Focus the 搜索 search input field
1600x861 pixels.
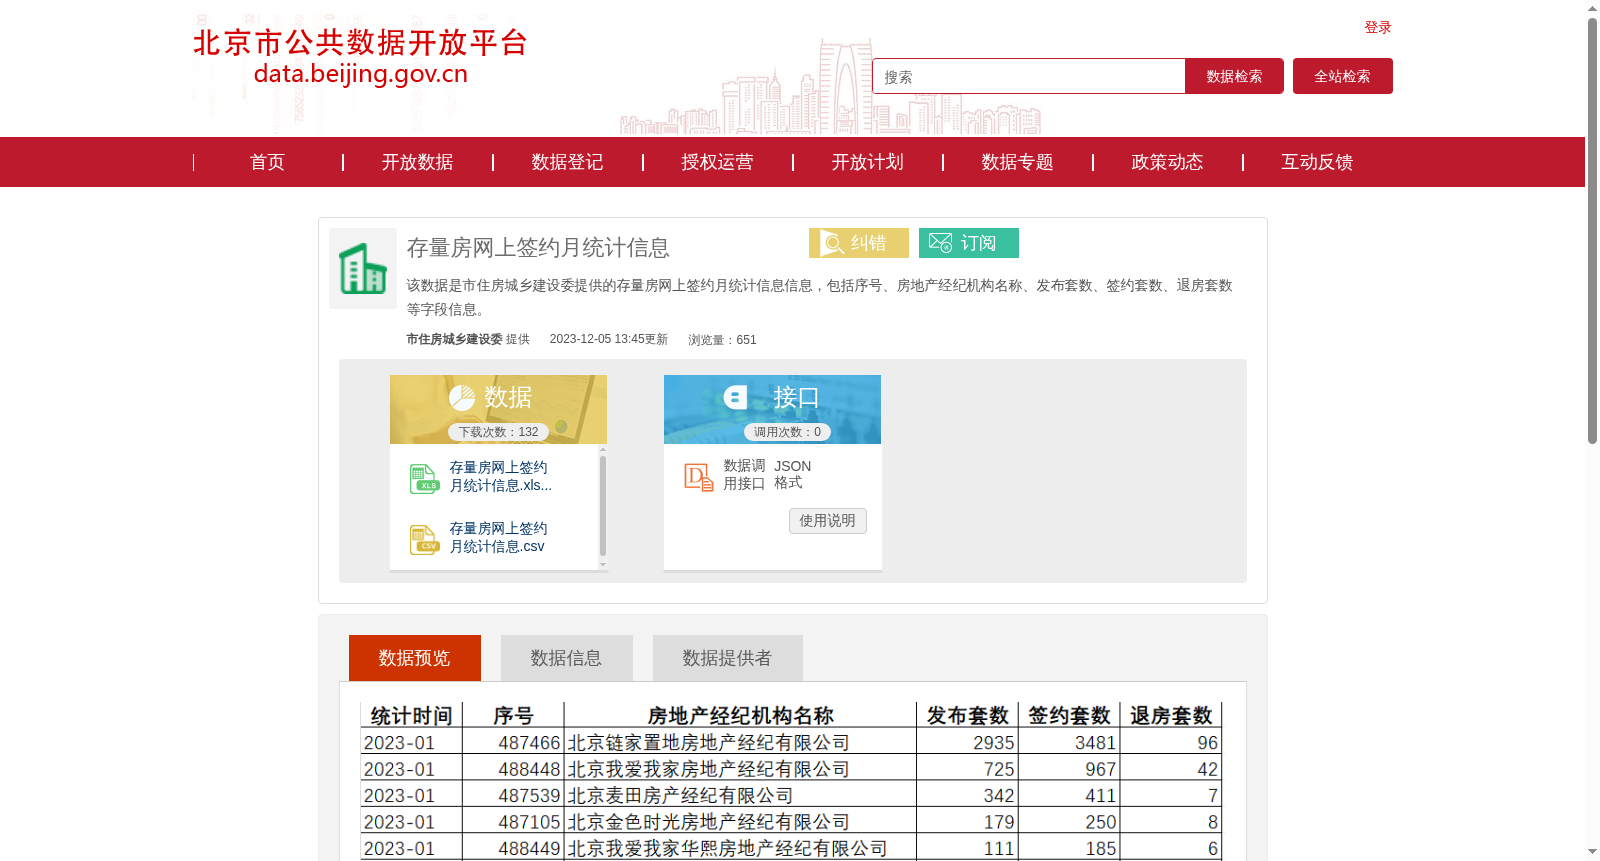(x=1029, y=76)
